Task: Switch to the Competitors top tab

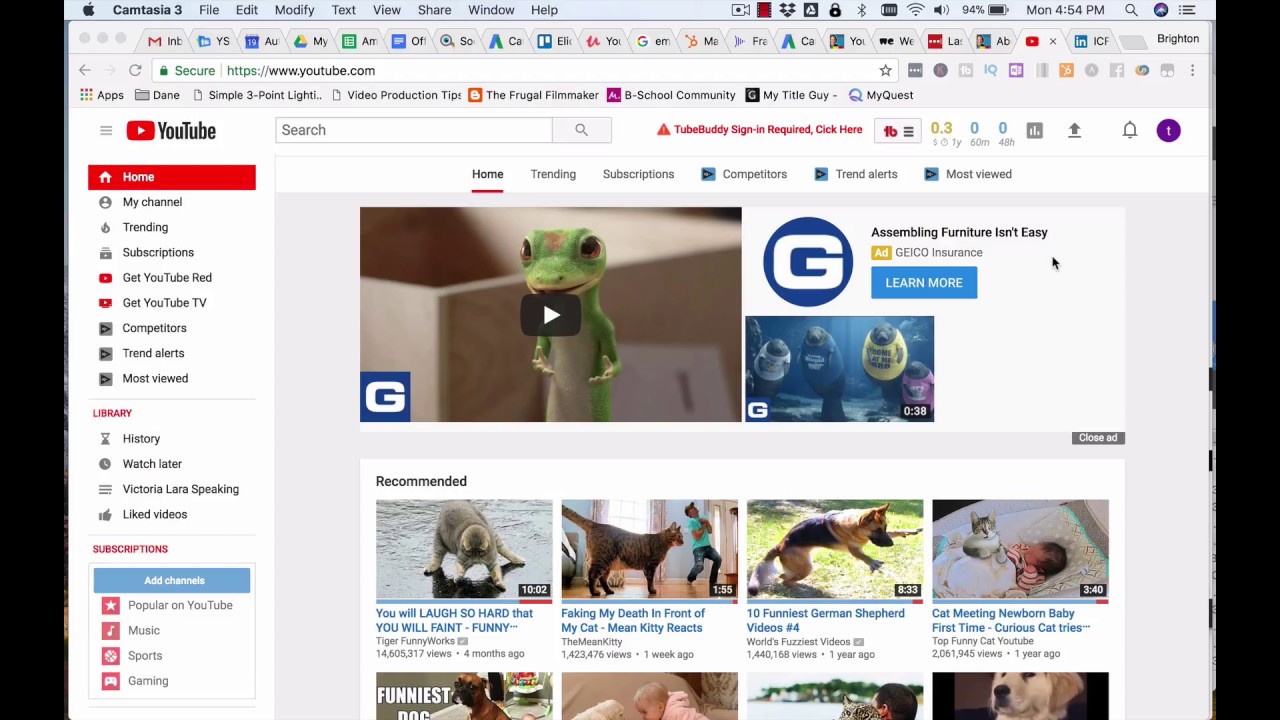Action: [744, 174]
